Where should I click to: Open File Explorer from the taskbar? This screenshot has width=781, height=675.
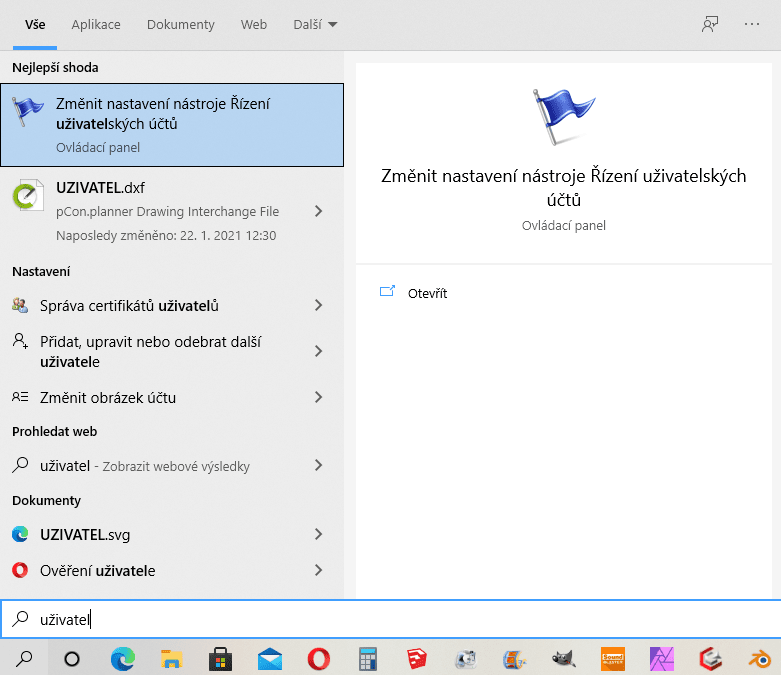click(x=171, y=659)
